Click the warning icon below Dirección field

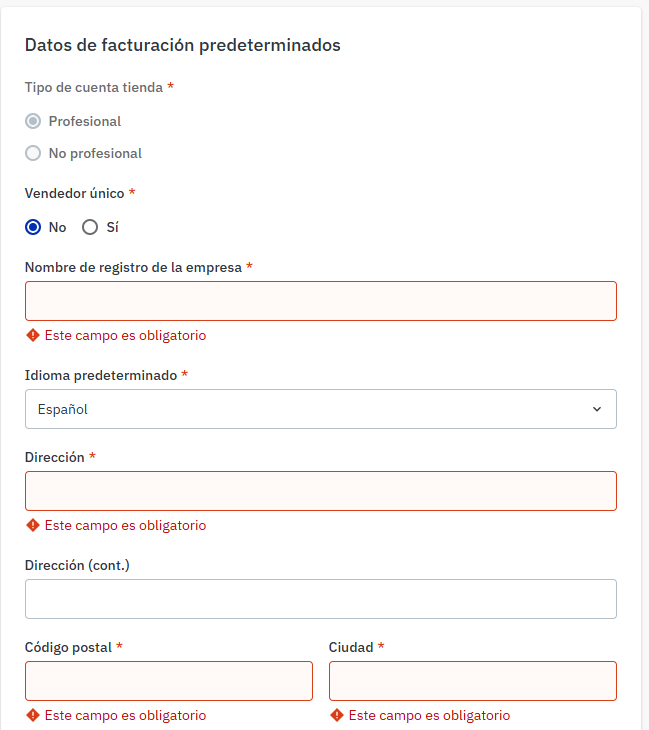33,525
